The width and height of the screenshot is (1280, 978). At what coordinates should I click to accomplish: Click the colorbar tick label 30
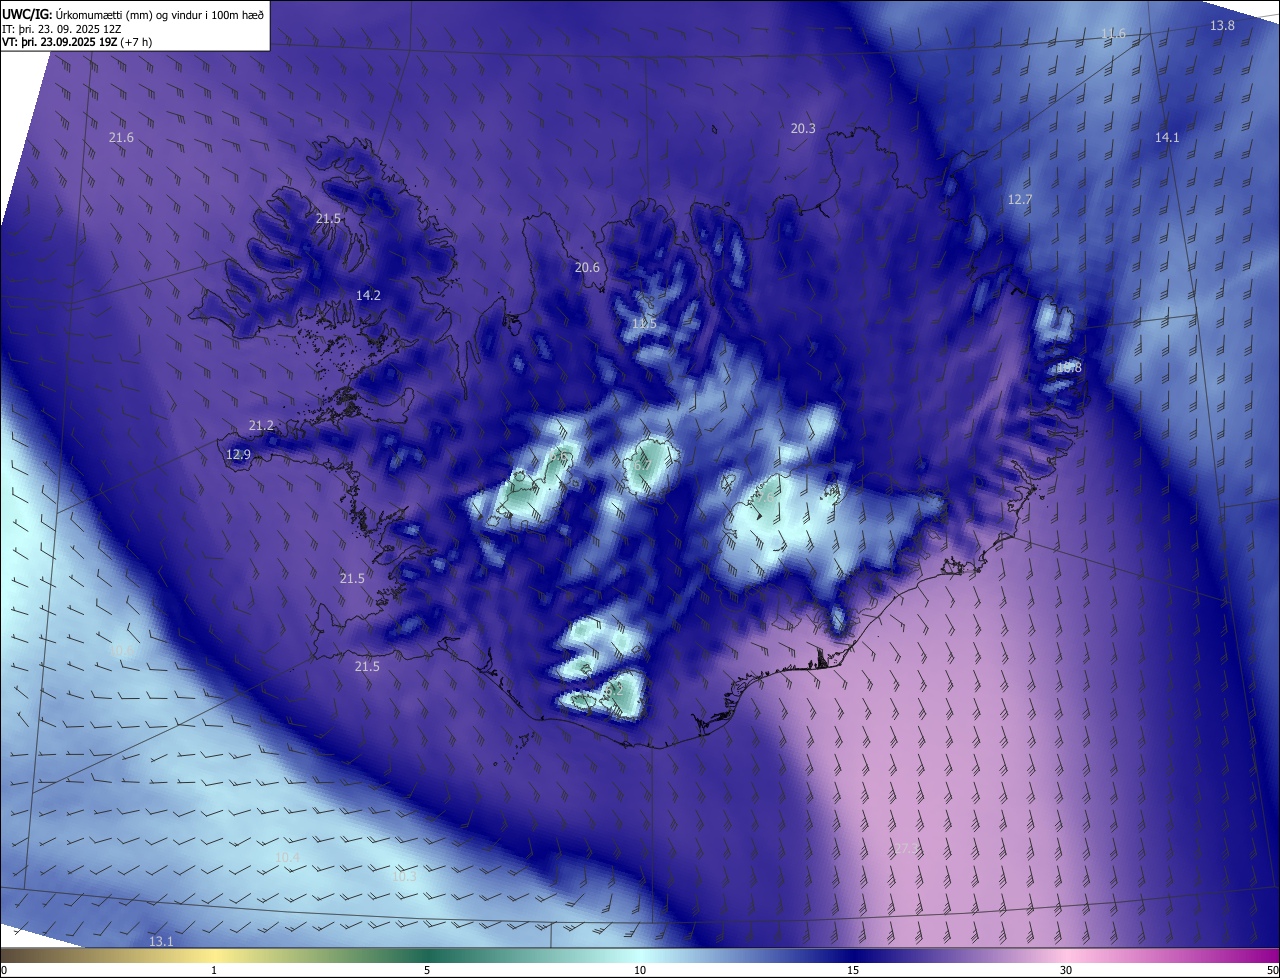point(1066,970)
